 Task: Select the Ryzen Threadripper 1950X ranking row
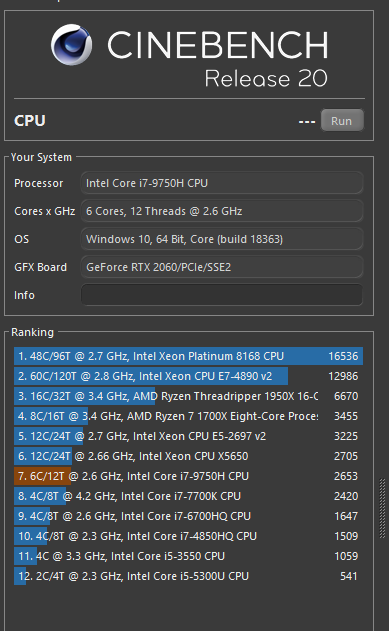coord(188,396)
